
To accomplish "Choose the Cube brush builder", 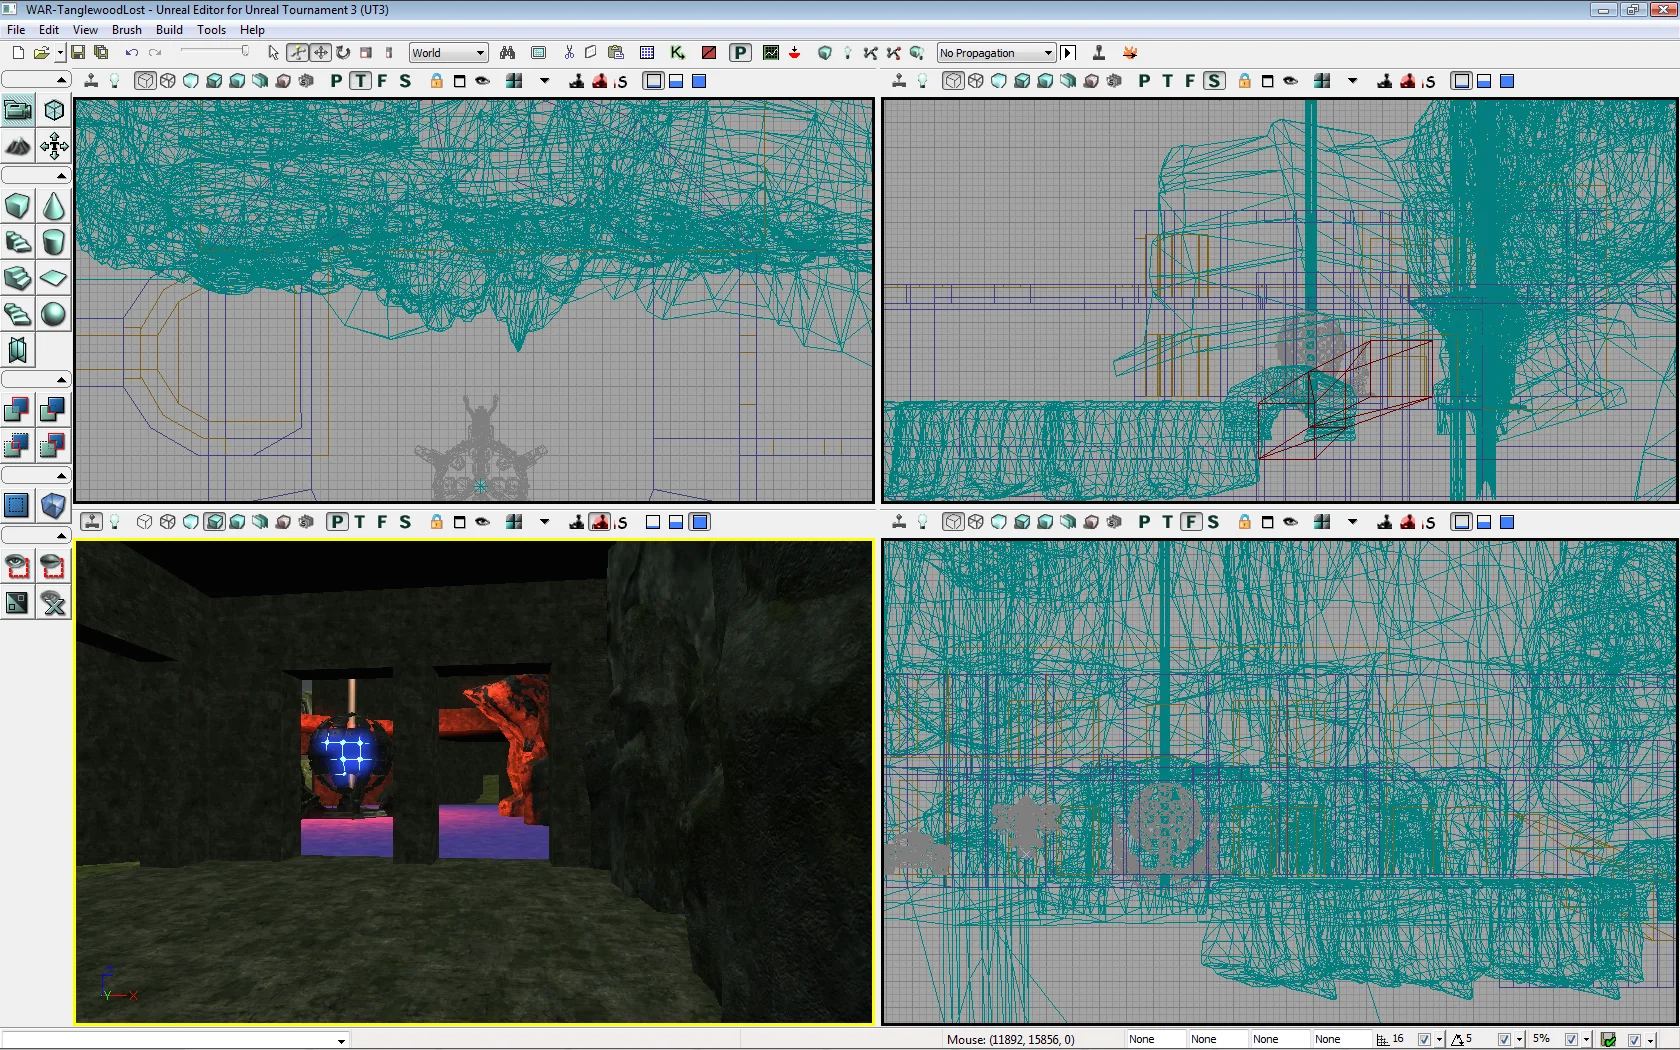I will point(18,207).
